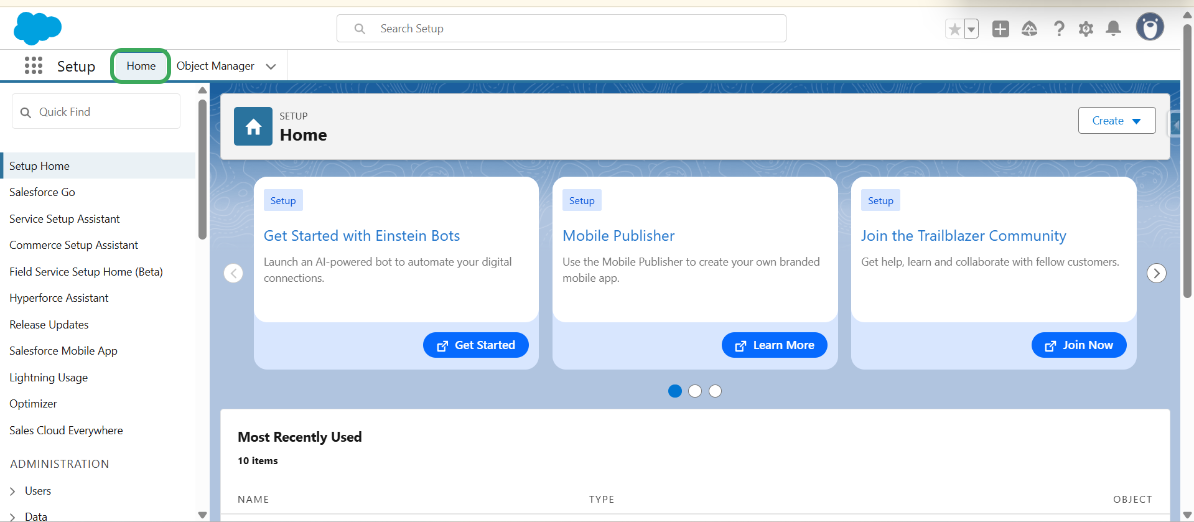Open Hyperforce Assistant

tap(59, 298)
